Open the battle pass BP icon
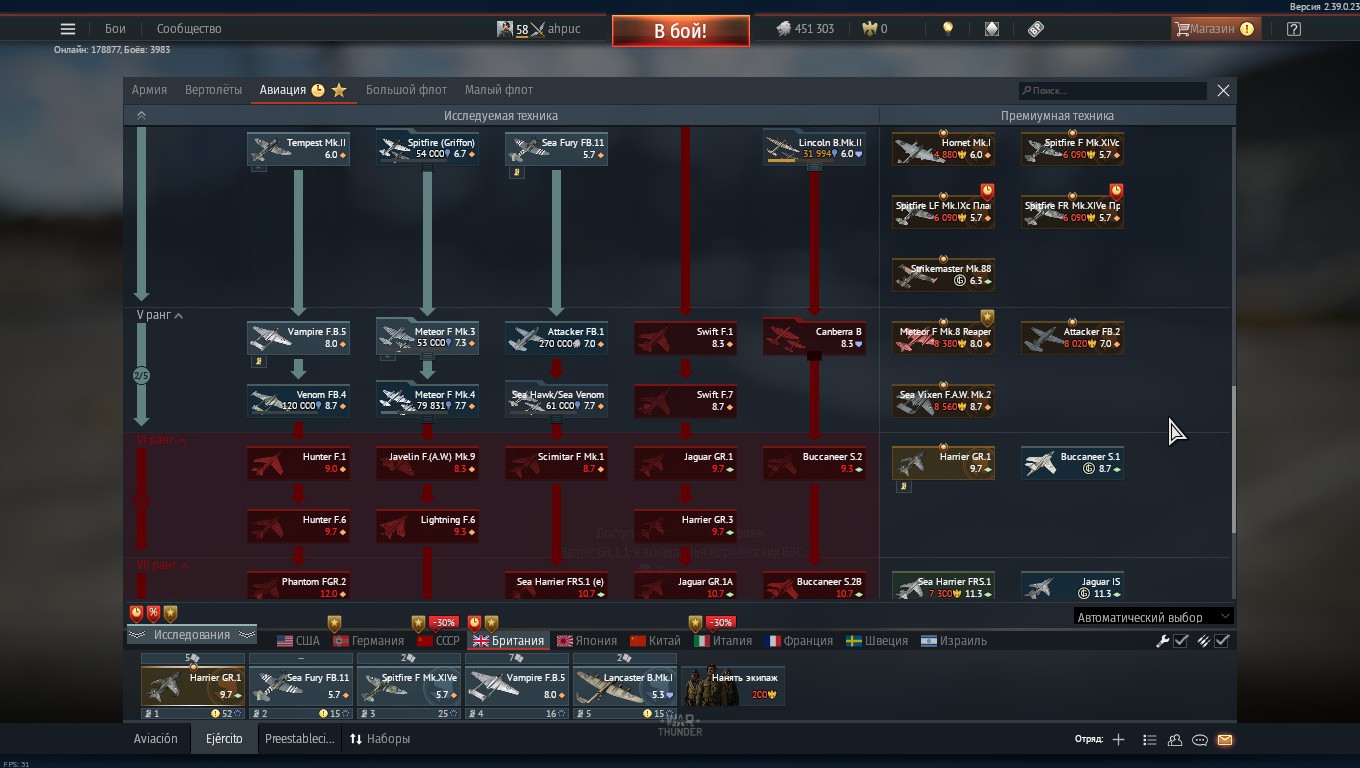The height and width of the screenshot is (768, 1360). point(1036,29)
